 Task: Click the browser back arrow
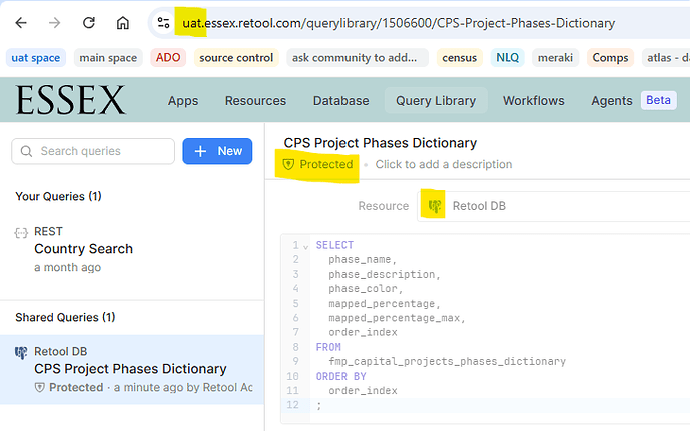pyautogui.click(x=22, y=22)
